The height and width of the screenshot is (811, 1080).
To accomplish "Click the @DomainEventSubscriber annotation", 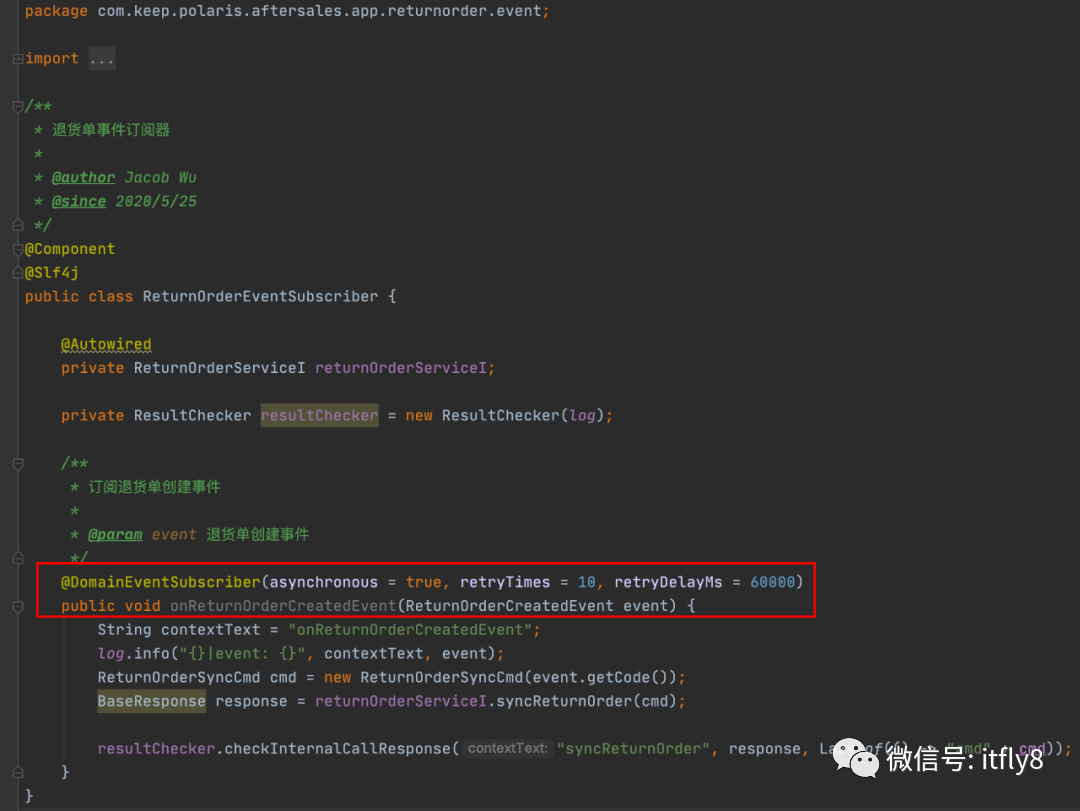I will point(160,582).
